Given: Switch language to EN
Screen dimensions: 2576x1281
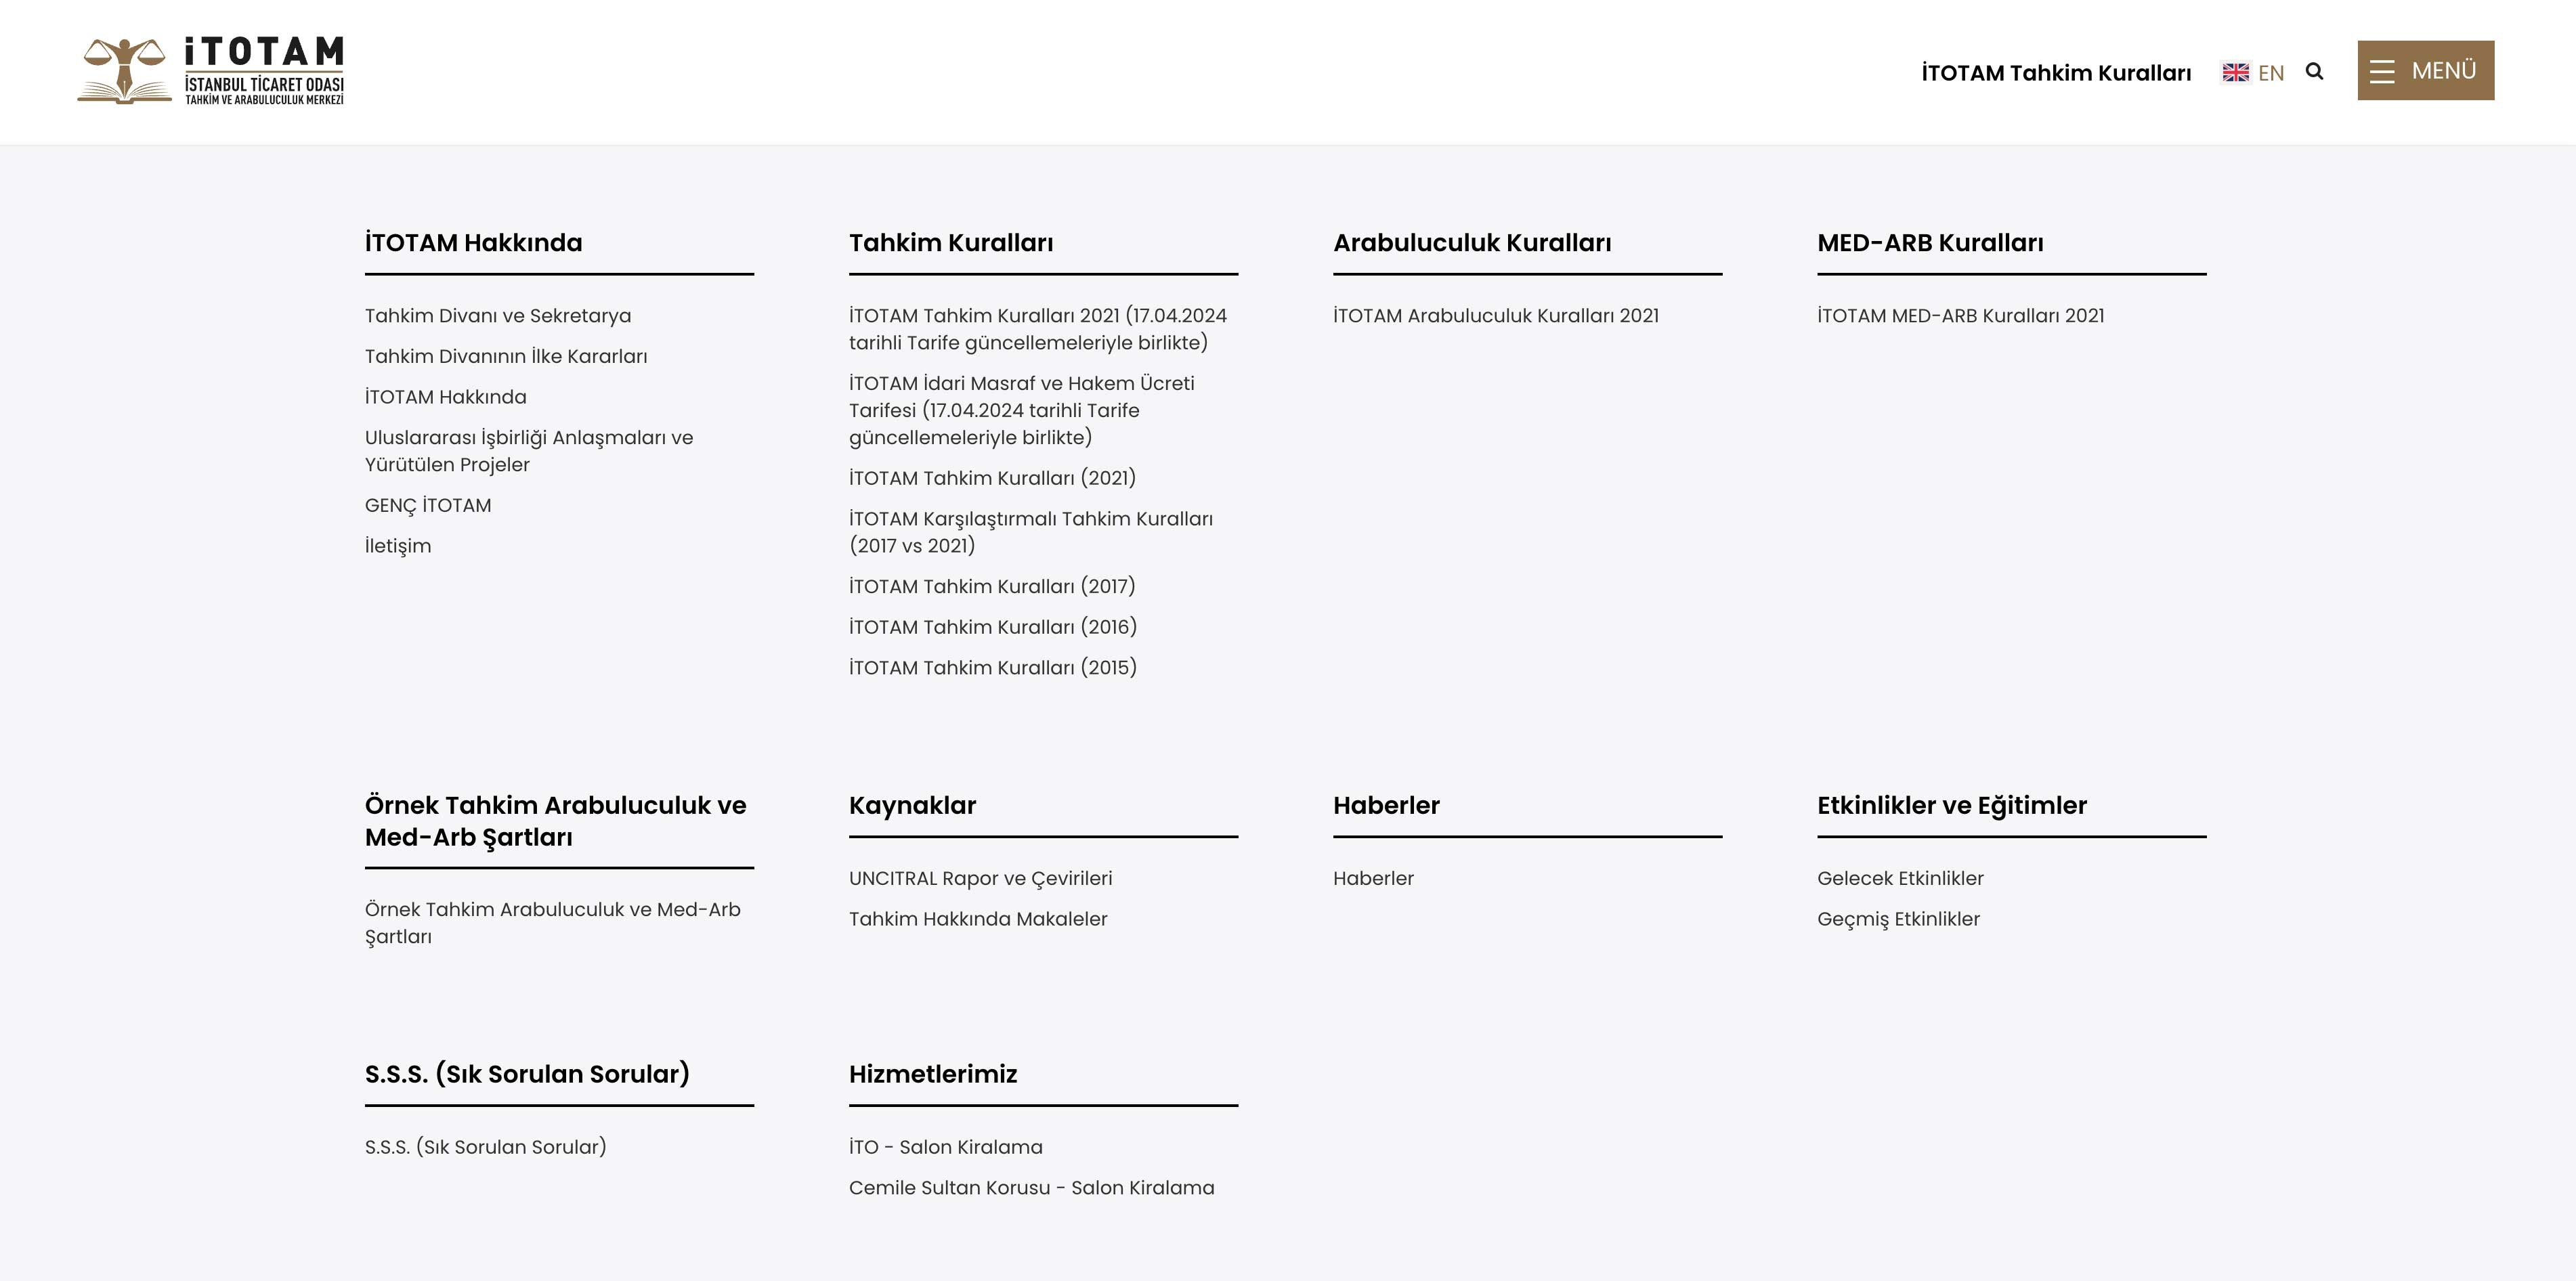Looking at the screenshot, I should click(x=2270, y=73).
